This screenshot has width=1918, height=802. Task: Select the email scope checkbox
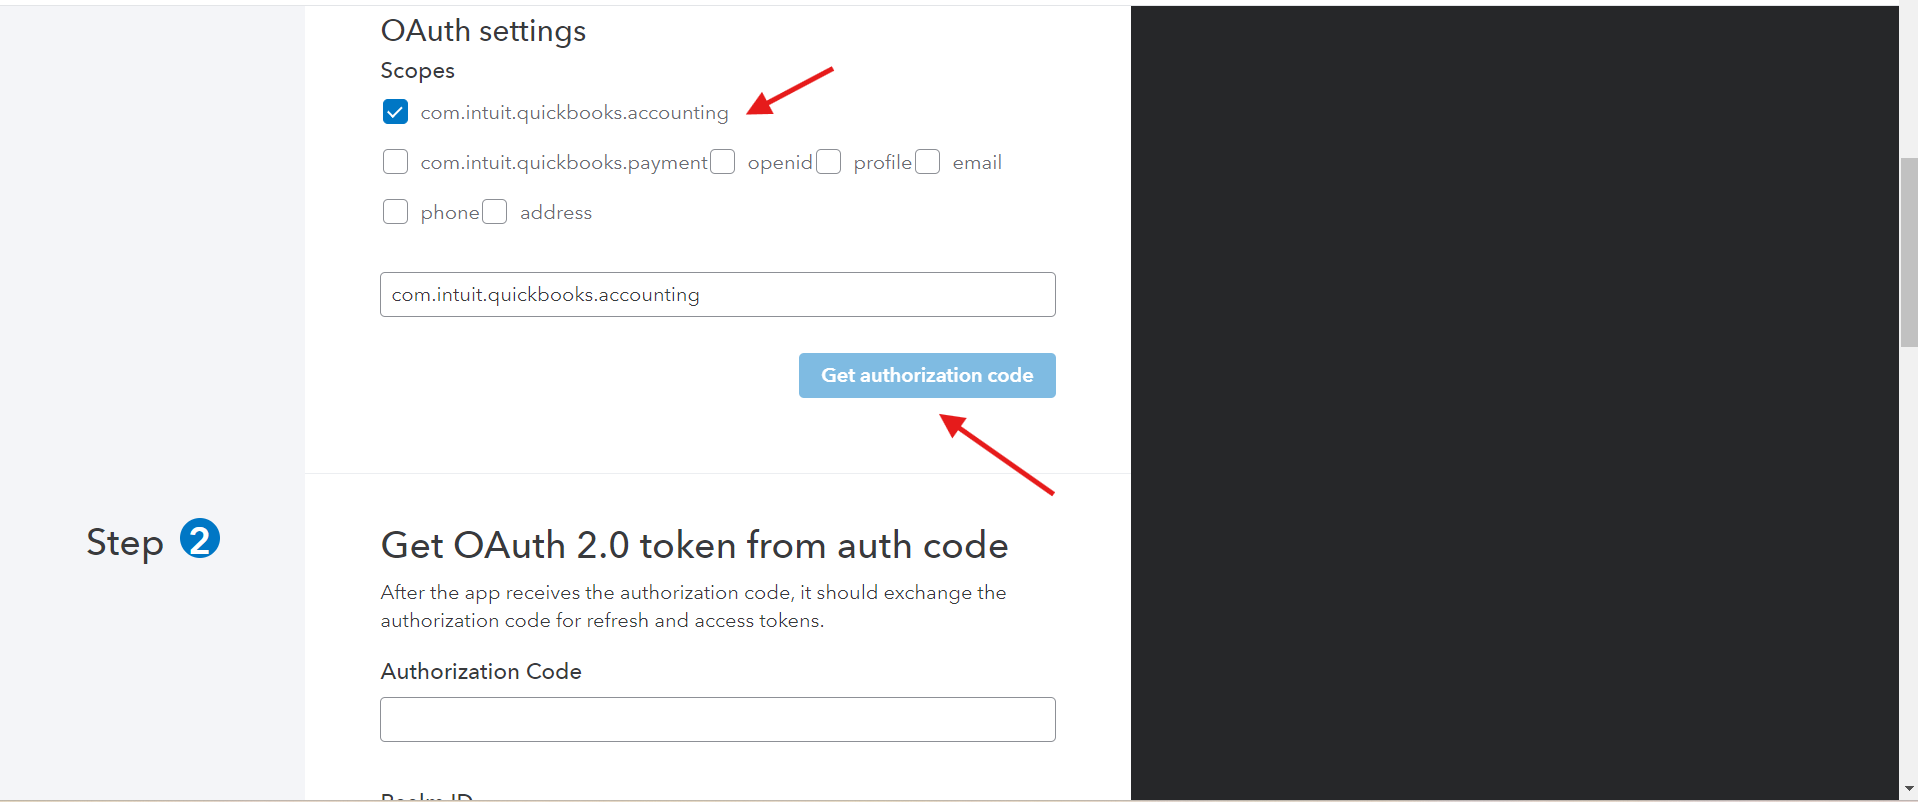927,161
